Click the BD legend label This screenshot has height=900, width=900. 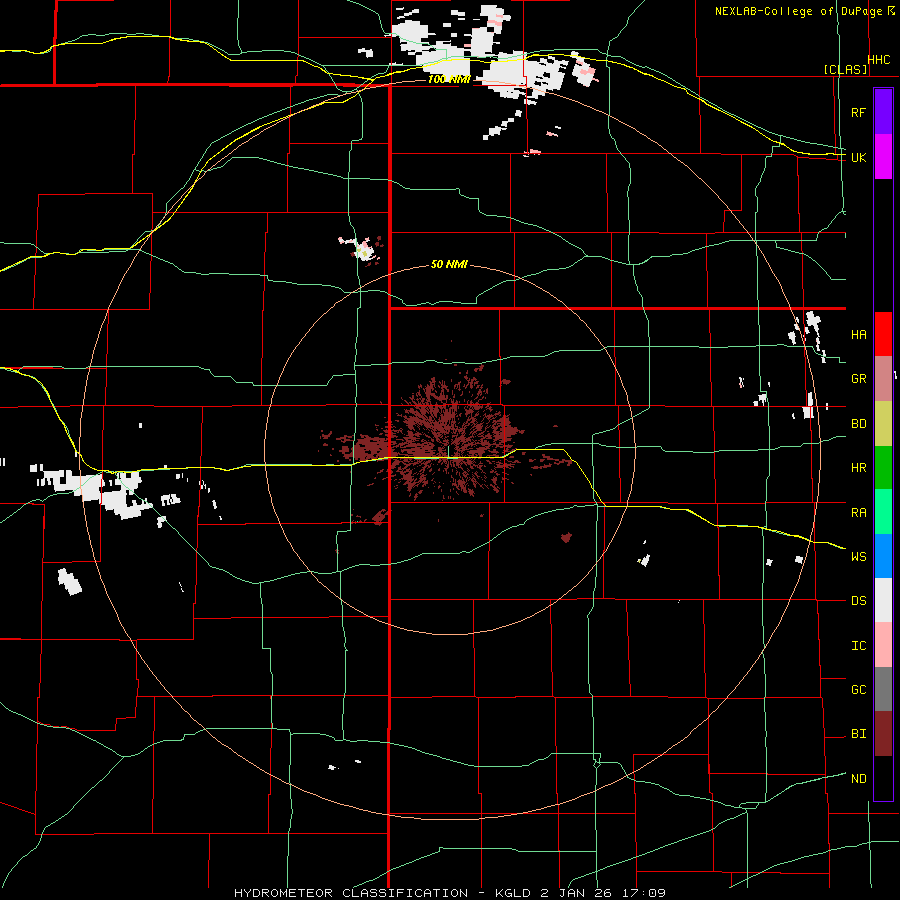[858, 424]
